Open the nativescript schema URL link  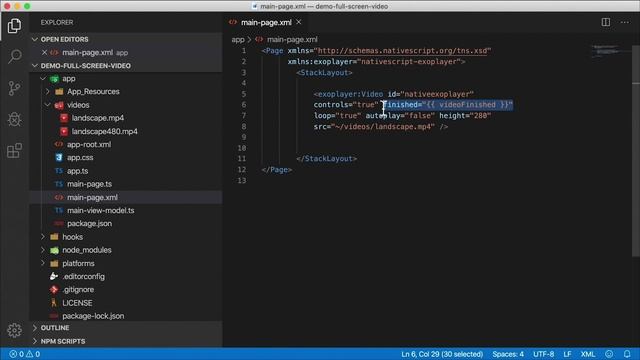(x=402, y=51)
